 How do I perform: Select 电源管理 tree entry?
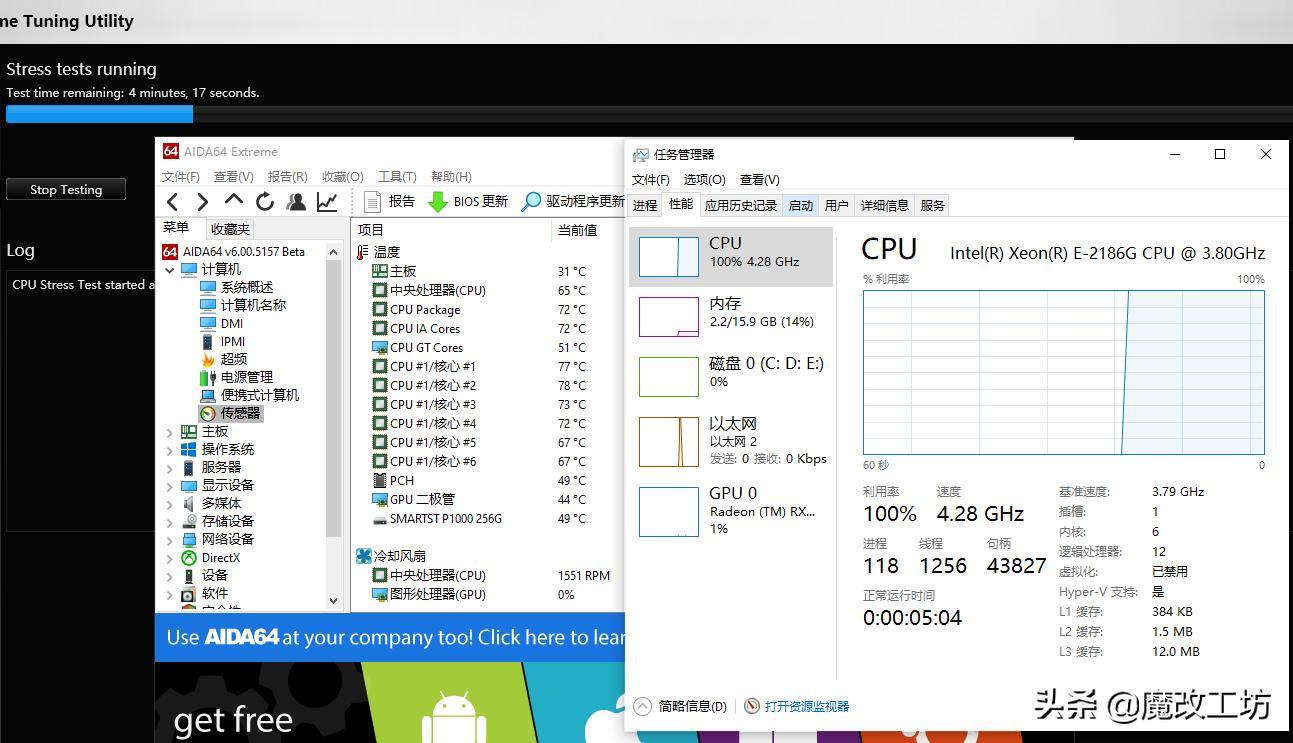236,377
